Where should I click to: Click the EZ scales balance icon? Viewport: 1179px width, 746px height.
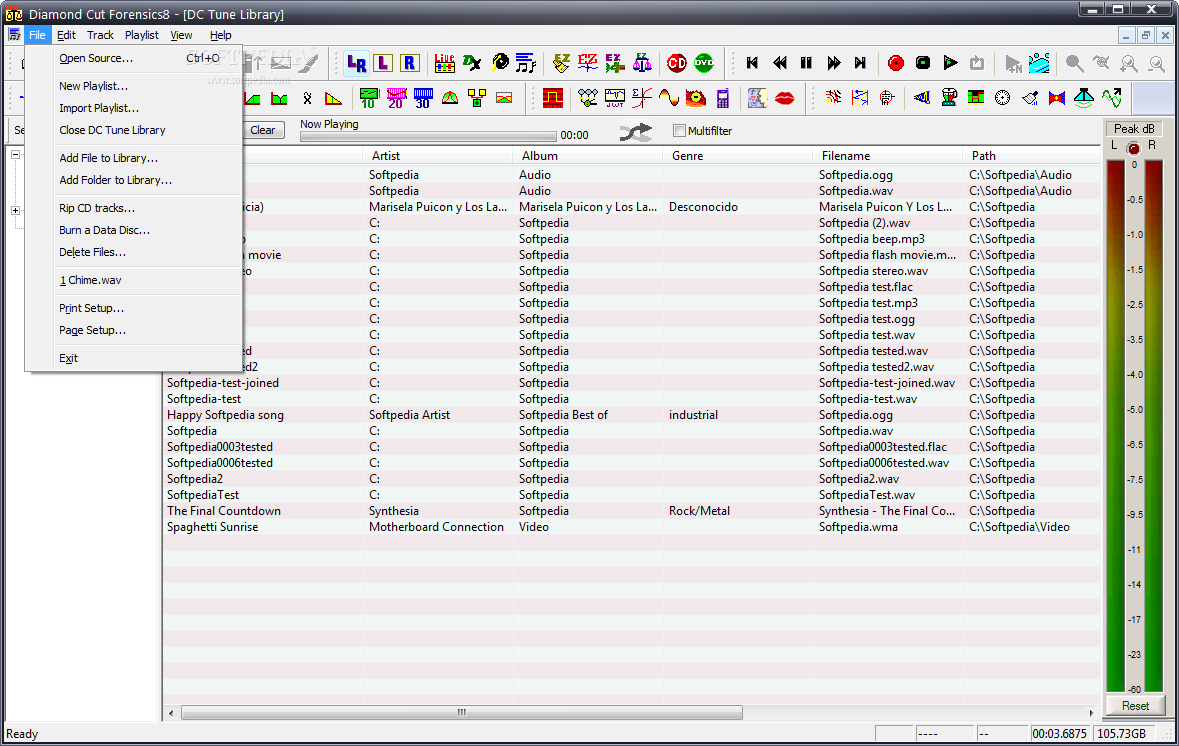(x=642, y=63)
